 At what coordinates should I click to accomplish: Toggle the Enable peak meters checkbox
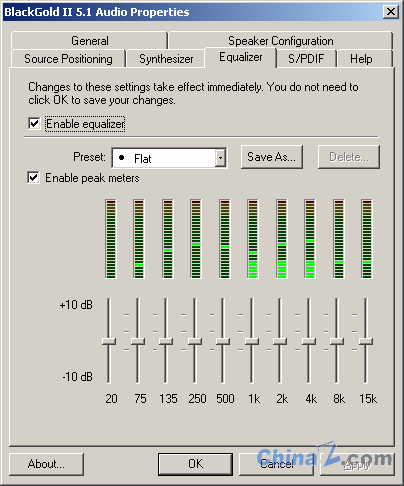pos(34,177)
